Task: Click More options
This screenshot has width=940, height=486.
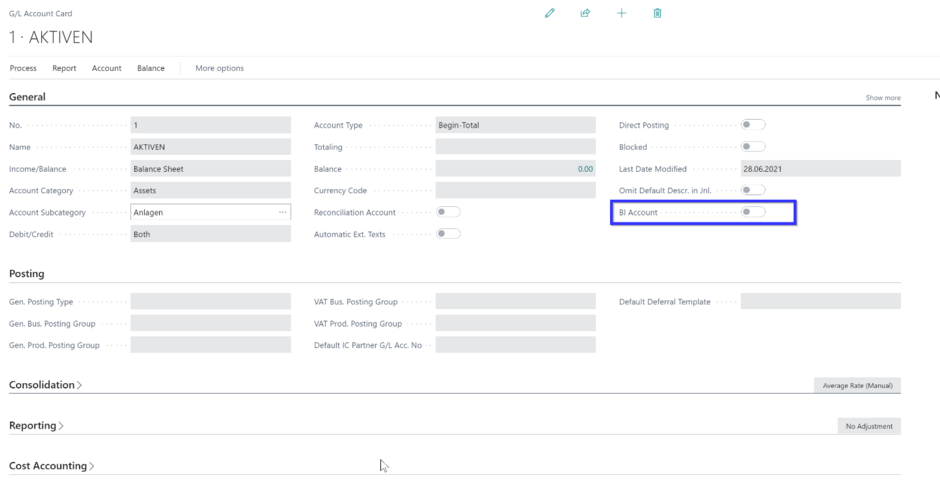Action: pyautogui.click(x=219, y=68)
